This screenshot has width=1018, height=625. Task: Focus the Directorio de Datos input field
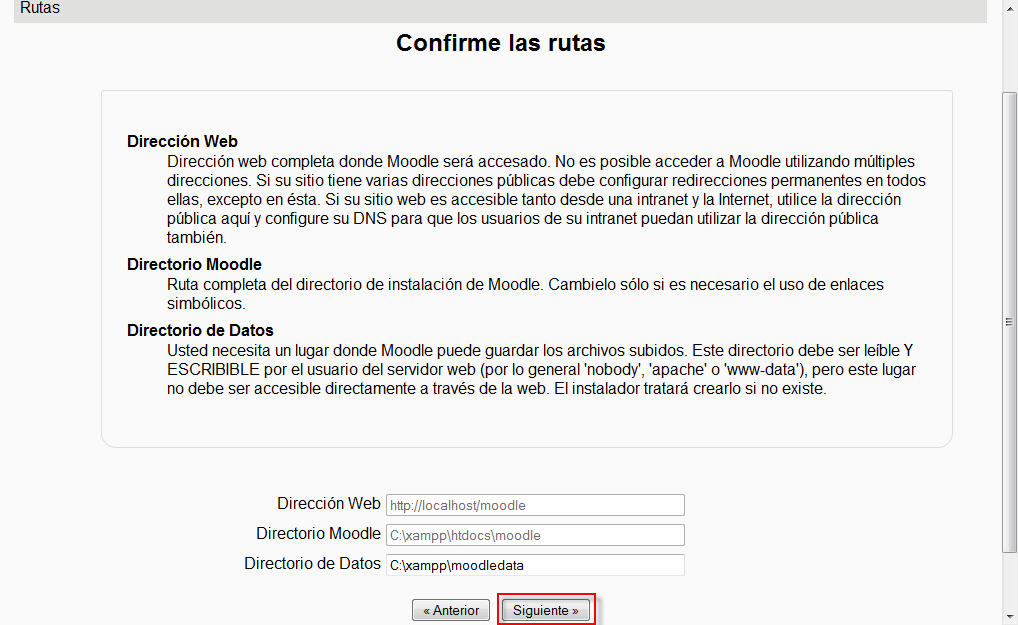tap(535, 565)
